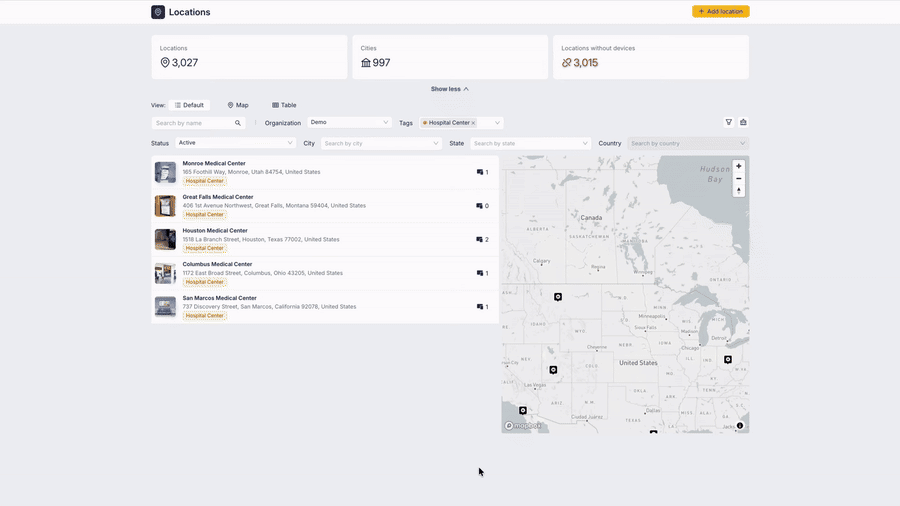Collapse stats with Show less

pos(450,89)
